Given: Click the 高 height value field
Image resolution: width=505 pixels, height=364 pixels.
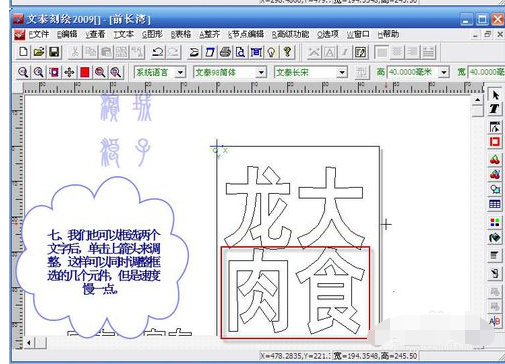Looking at the screenshot, I should tap(413, 72).
